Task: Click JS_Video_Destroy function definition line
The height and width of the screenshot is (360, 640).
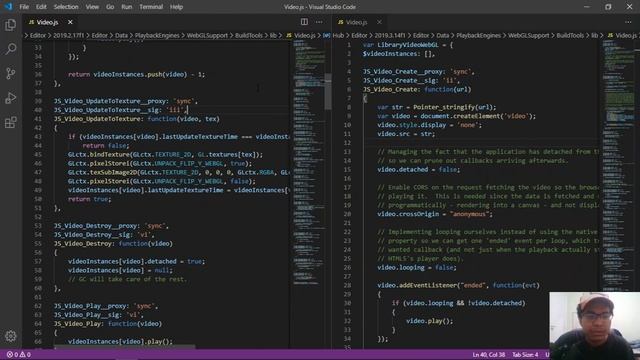Action: click(x=113, y=244)
